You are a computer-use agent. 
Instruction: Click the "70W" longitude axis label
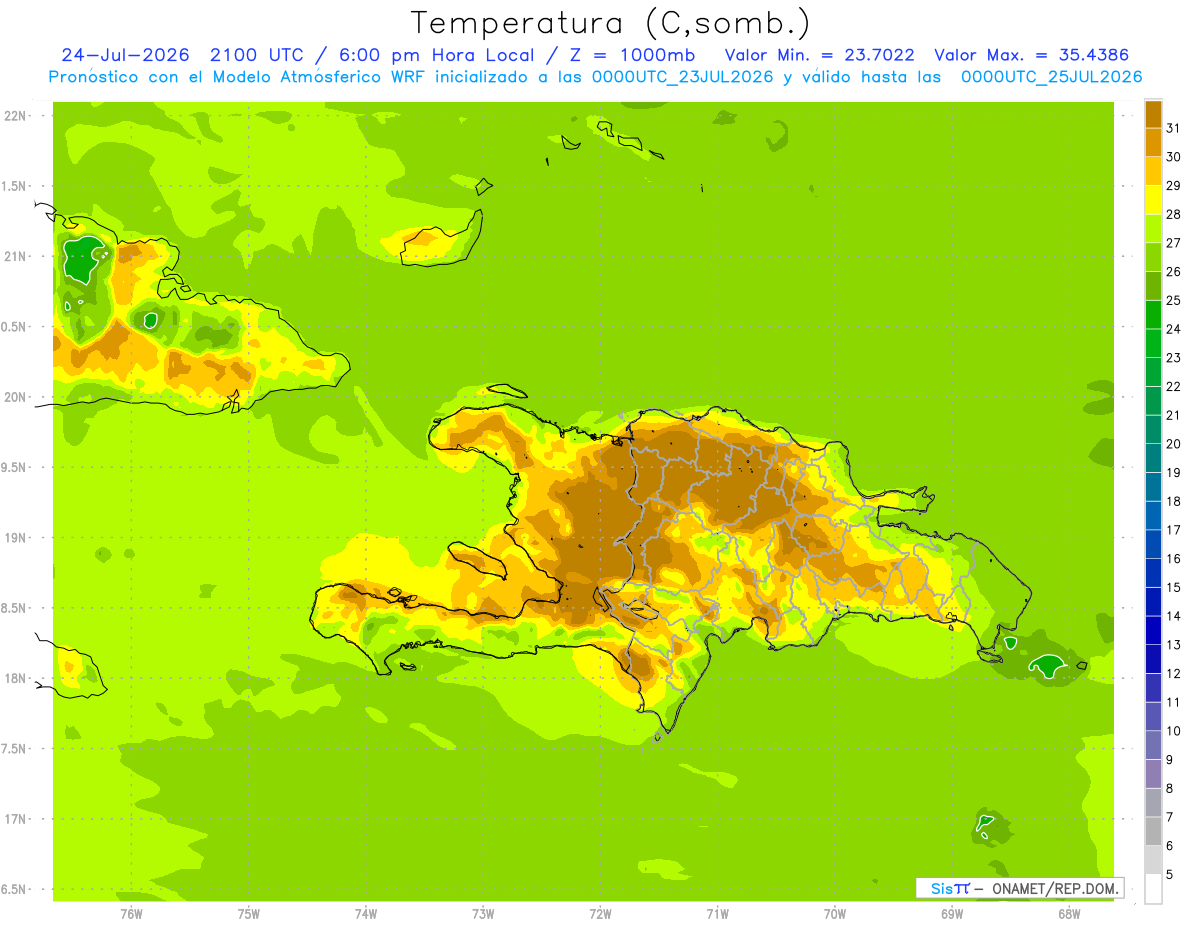coord(835,913)
